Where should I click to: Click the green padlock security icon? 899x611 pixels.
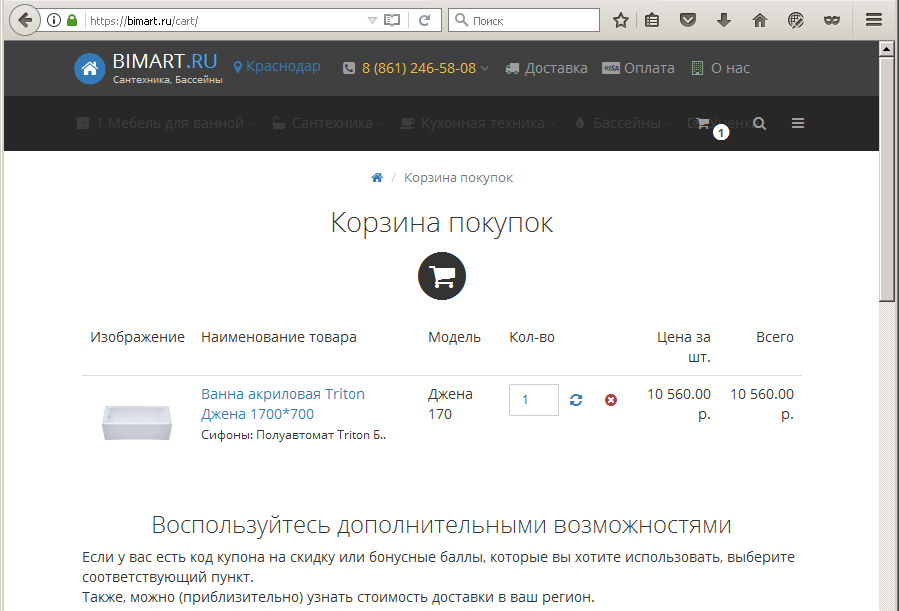[72, 21]
